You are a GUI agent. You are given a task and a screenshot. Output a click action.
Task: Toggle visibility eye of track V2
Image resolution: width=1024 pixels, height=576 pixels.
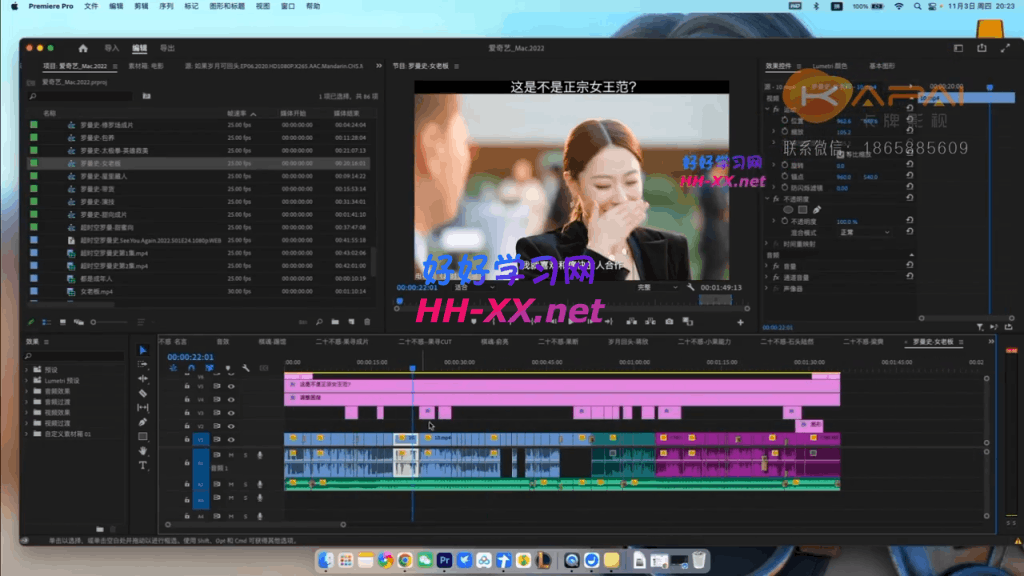tap(231, 426)
